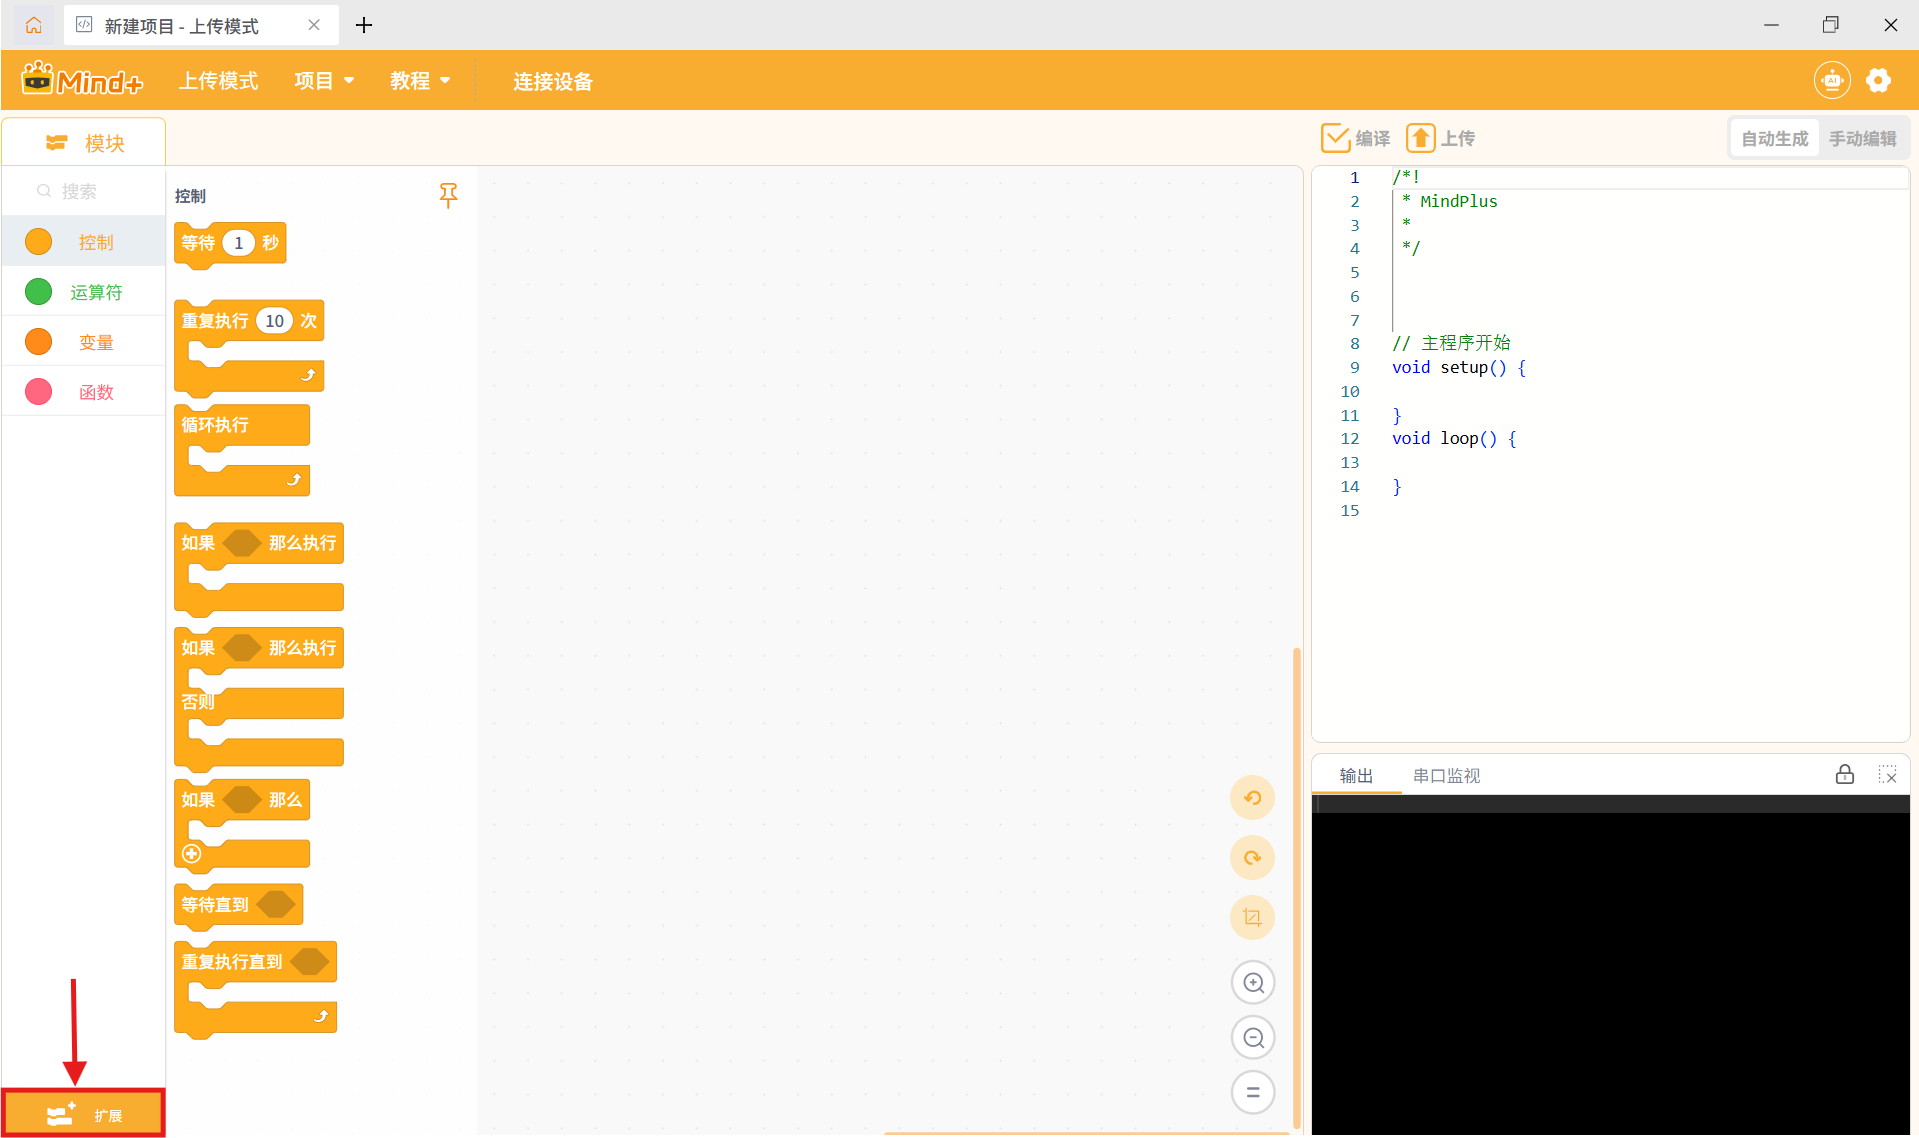Click 连接设备 in the menu bar
This screenshot has width=1919, height=1138.
[553, 82]
